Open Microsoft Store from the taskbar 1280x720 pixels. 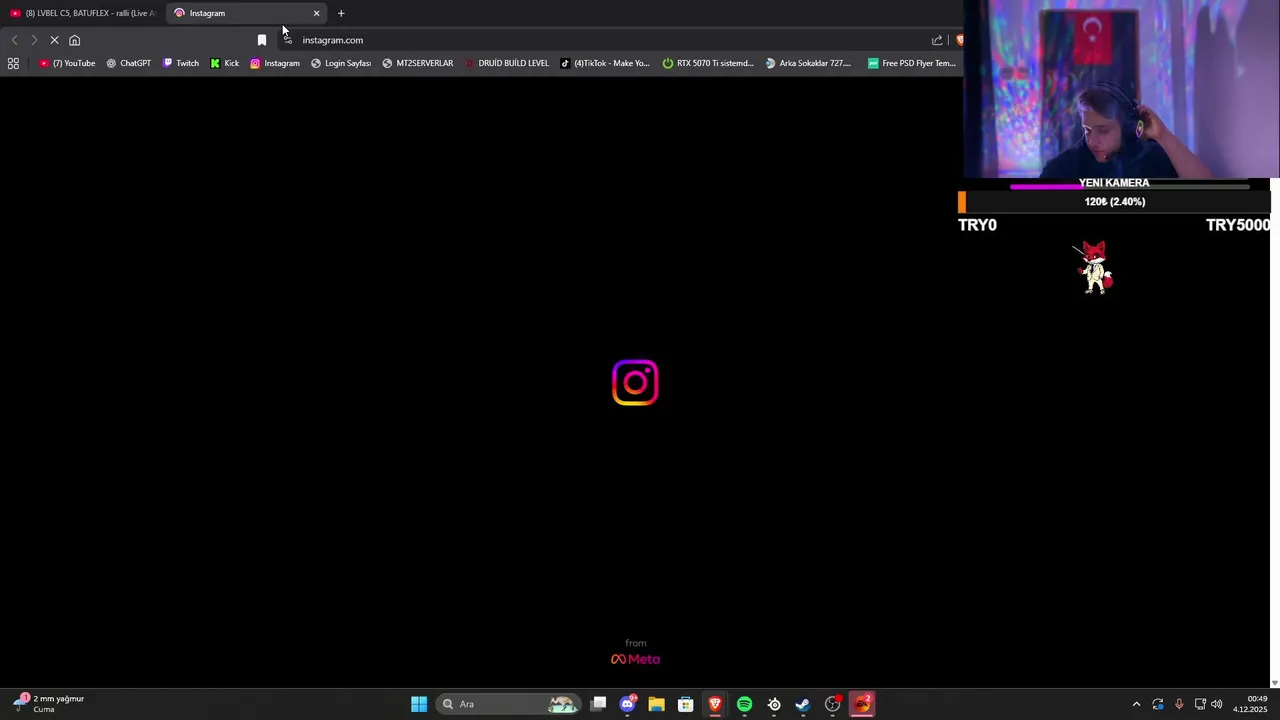tap(686, 704)
